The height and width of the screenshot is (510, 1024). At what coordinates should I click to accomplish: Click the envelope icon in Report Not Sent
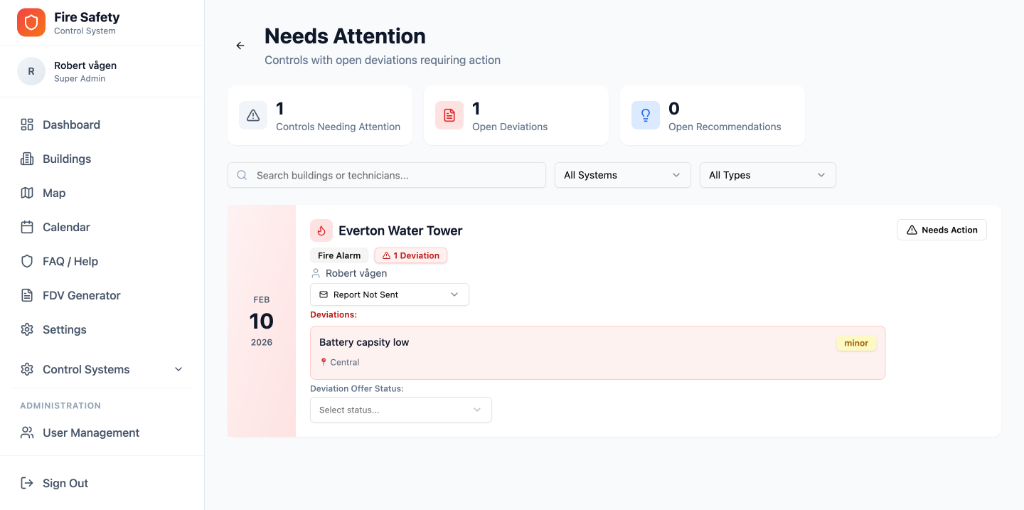(x=323, y=295)
